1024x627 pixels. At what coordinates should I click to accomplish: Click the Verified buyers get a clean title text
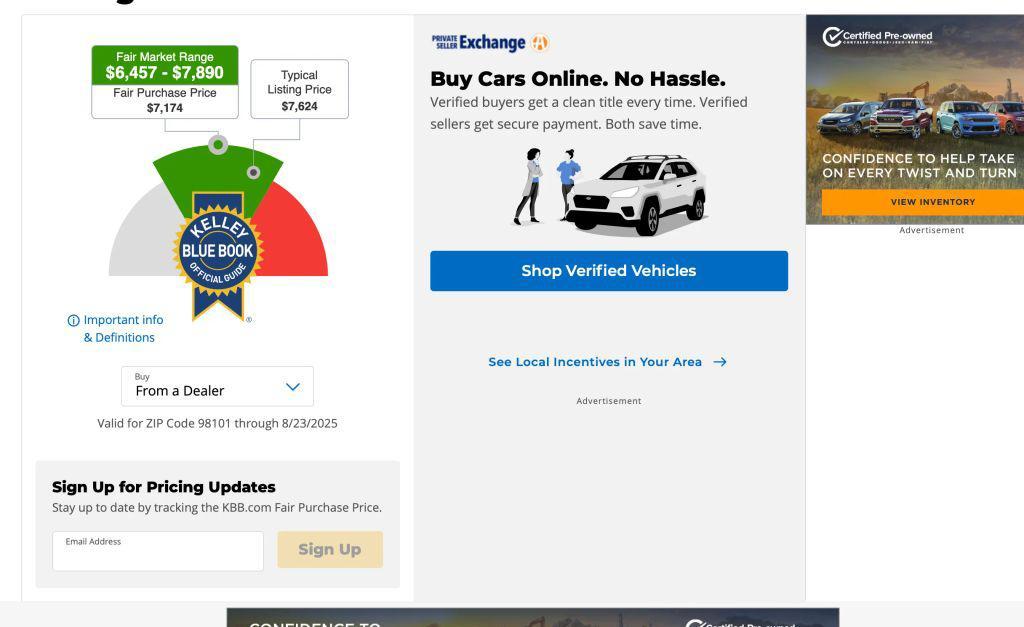click(589, 113)
